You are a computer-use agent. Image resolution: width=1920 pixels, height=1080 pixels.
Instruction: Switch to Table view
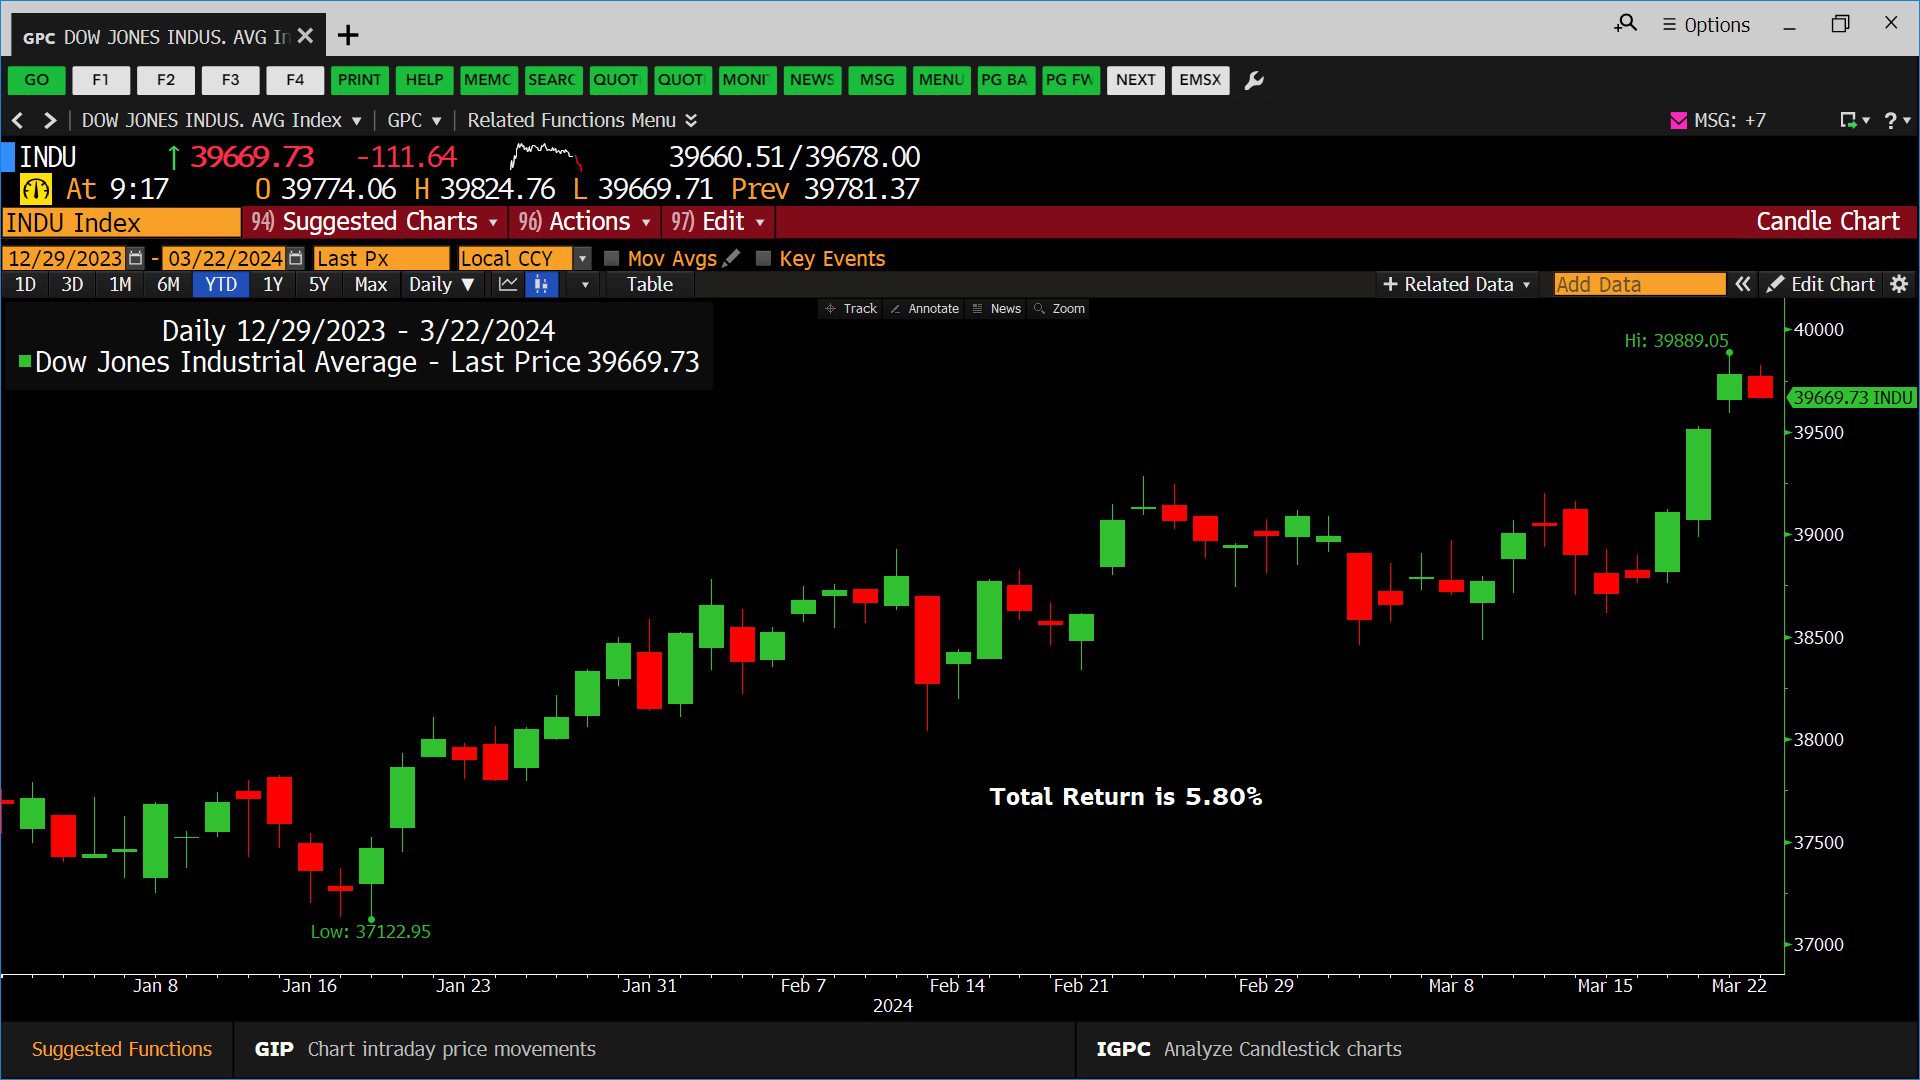click(x=650, y=284)
